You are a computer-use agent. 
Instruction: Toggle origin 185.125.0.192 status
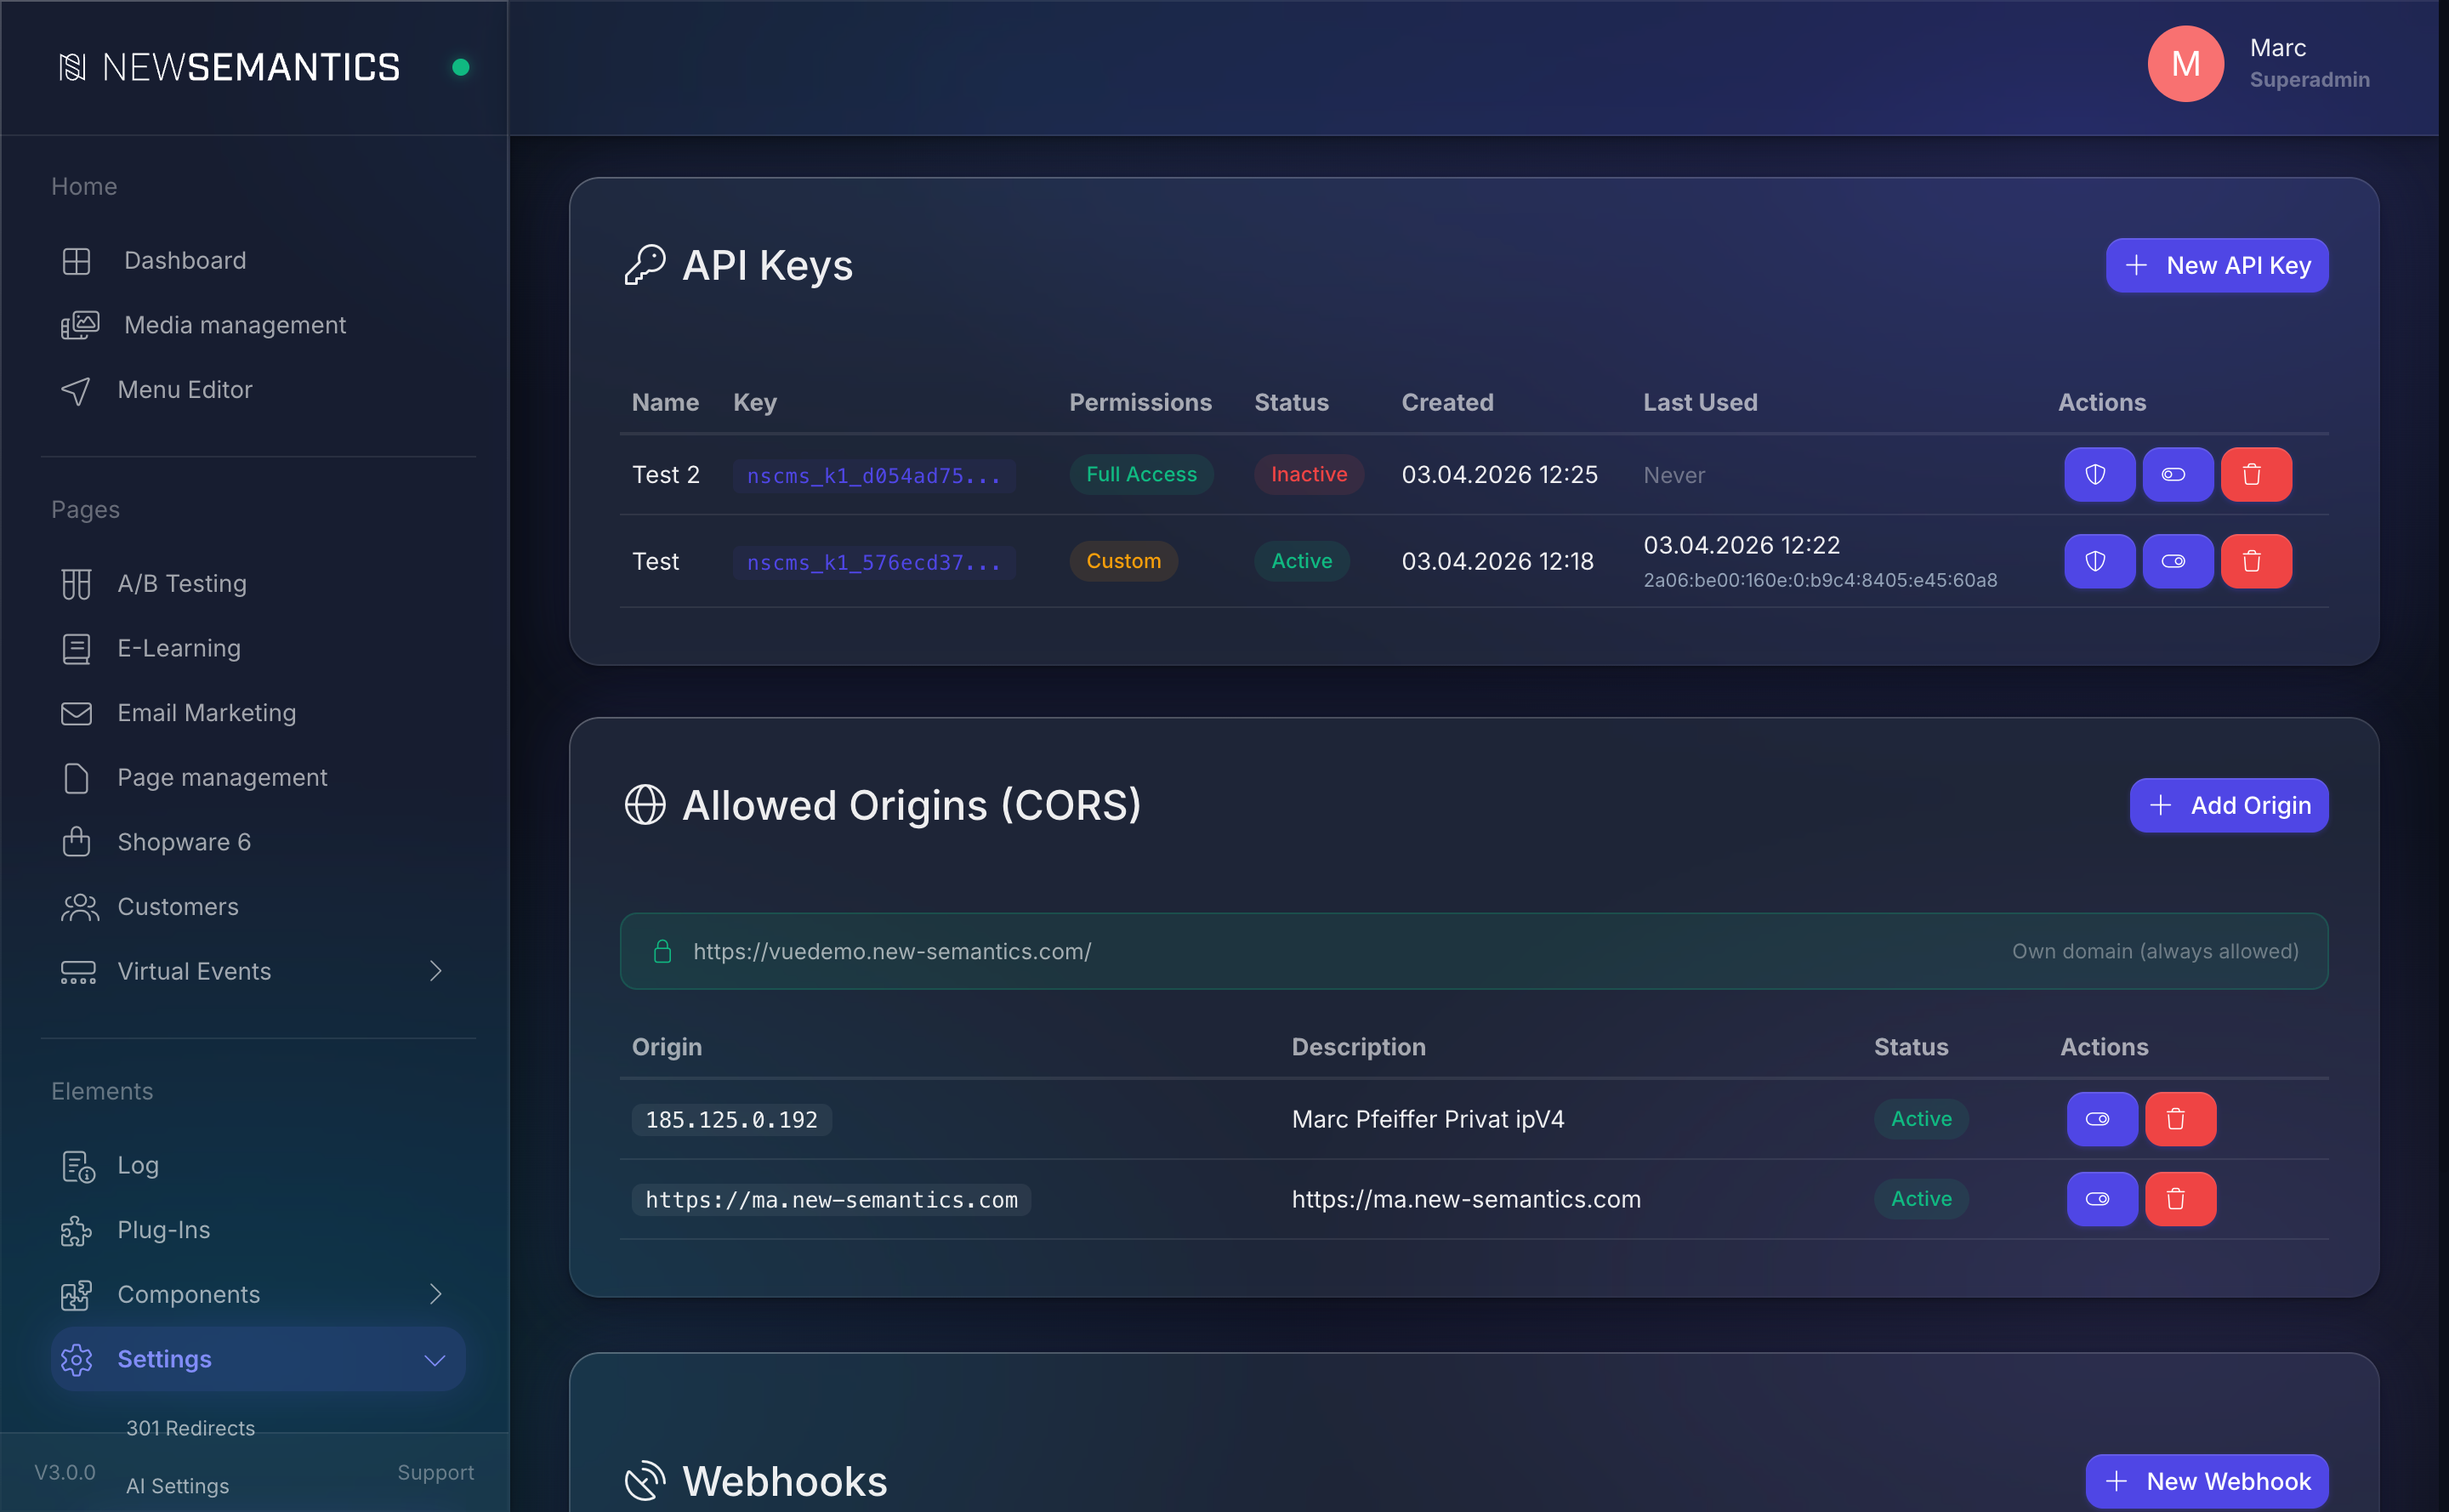point(2101,1119)
